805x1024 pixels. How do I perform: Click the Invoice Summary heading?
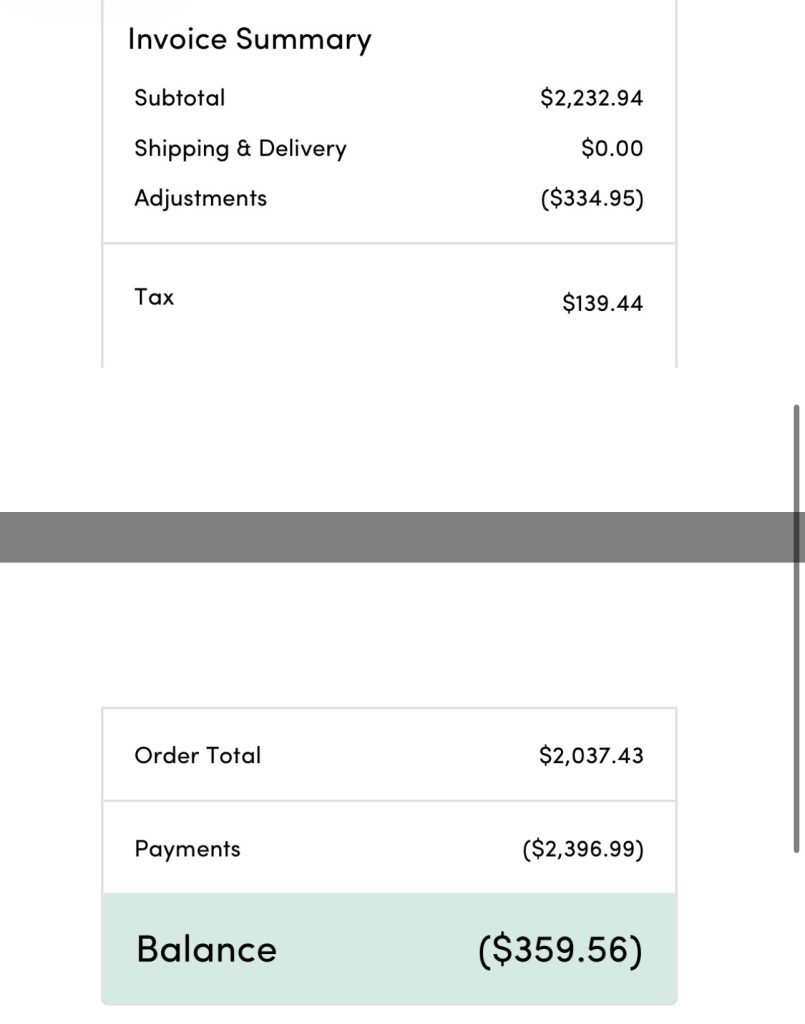249,40
